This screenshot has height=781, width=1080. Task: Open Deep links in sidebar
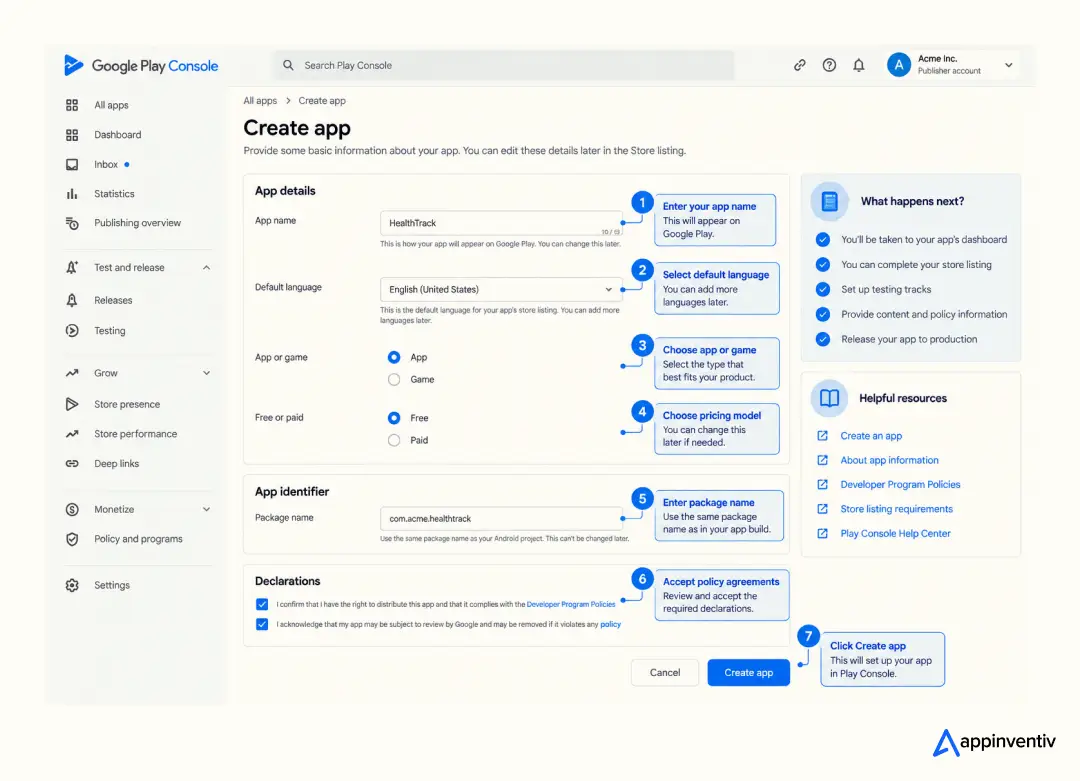tap(116, 464)
